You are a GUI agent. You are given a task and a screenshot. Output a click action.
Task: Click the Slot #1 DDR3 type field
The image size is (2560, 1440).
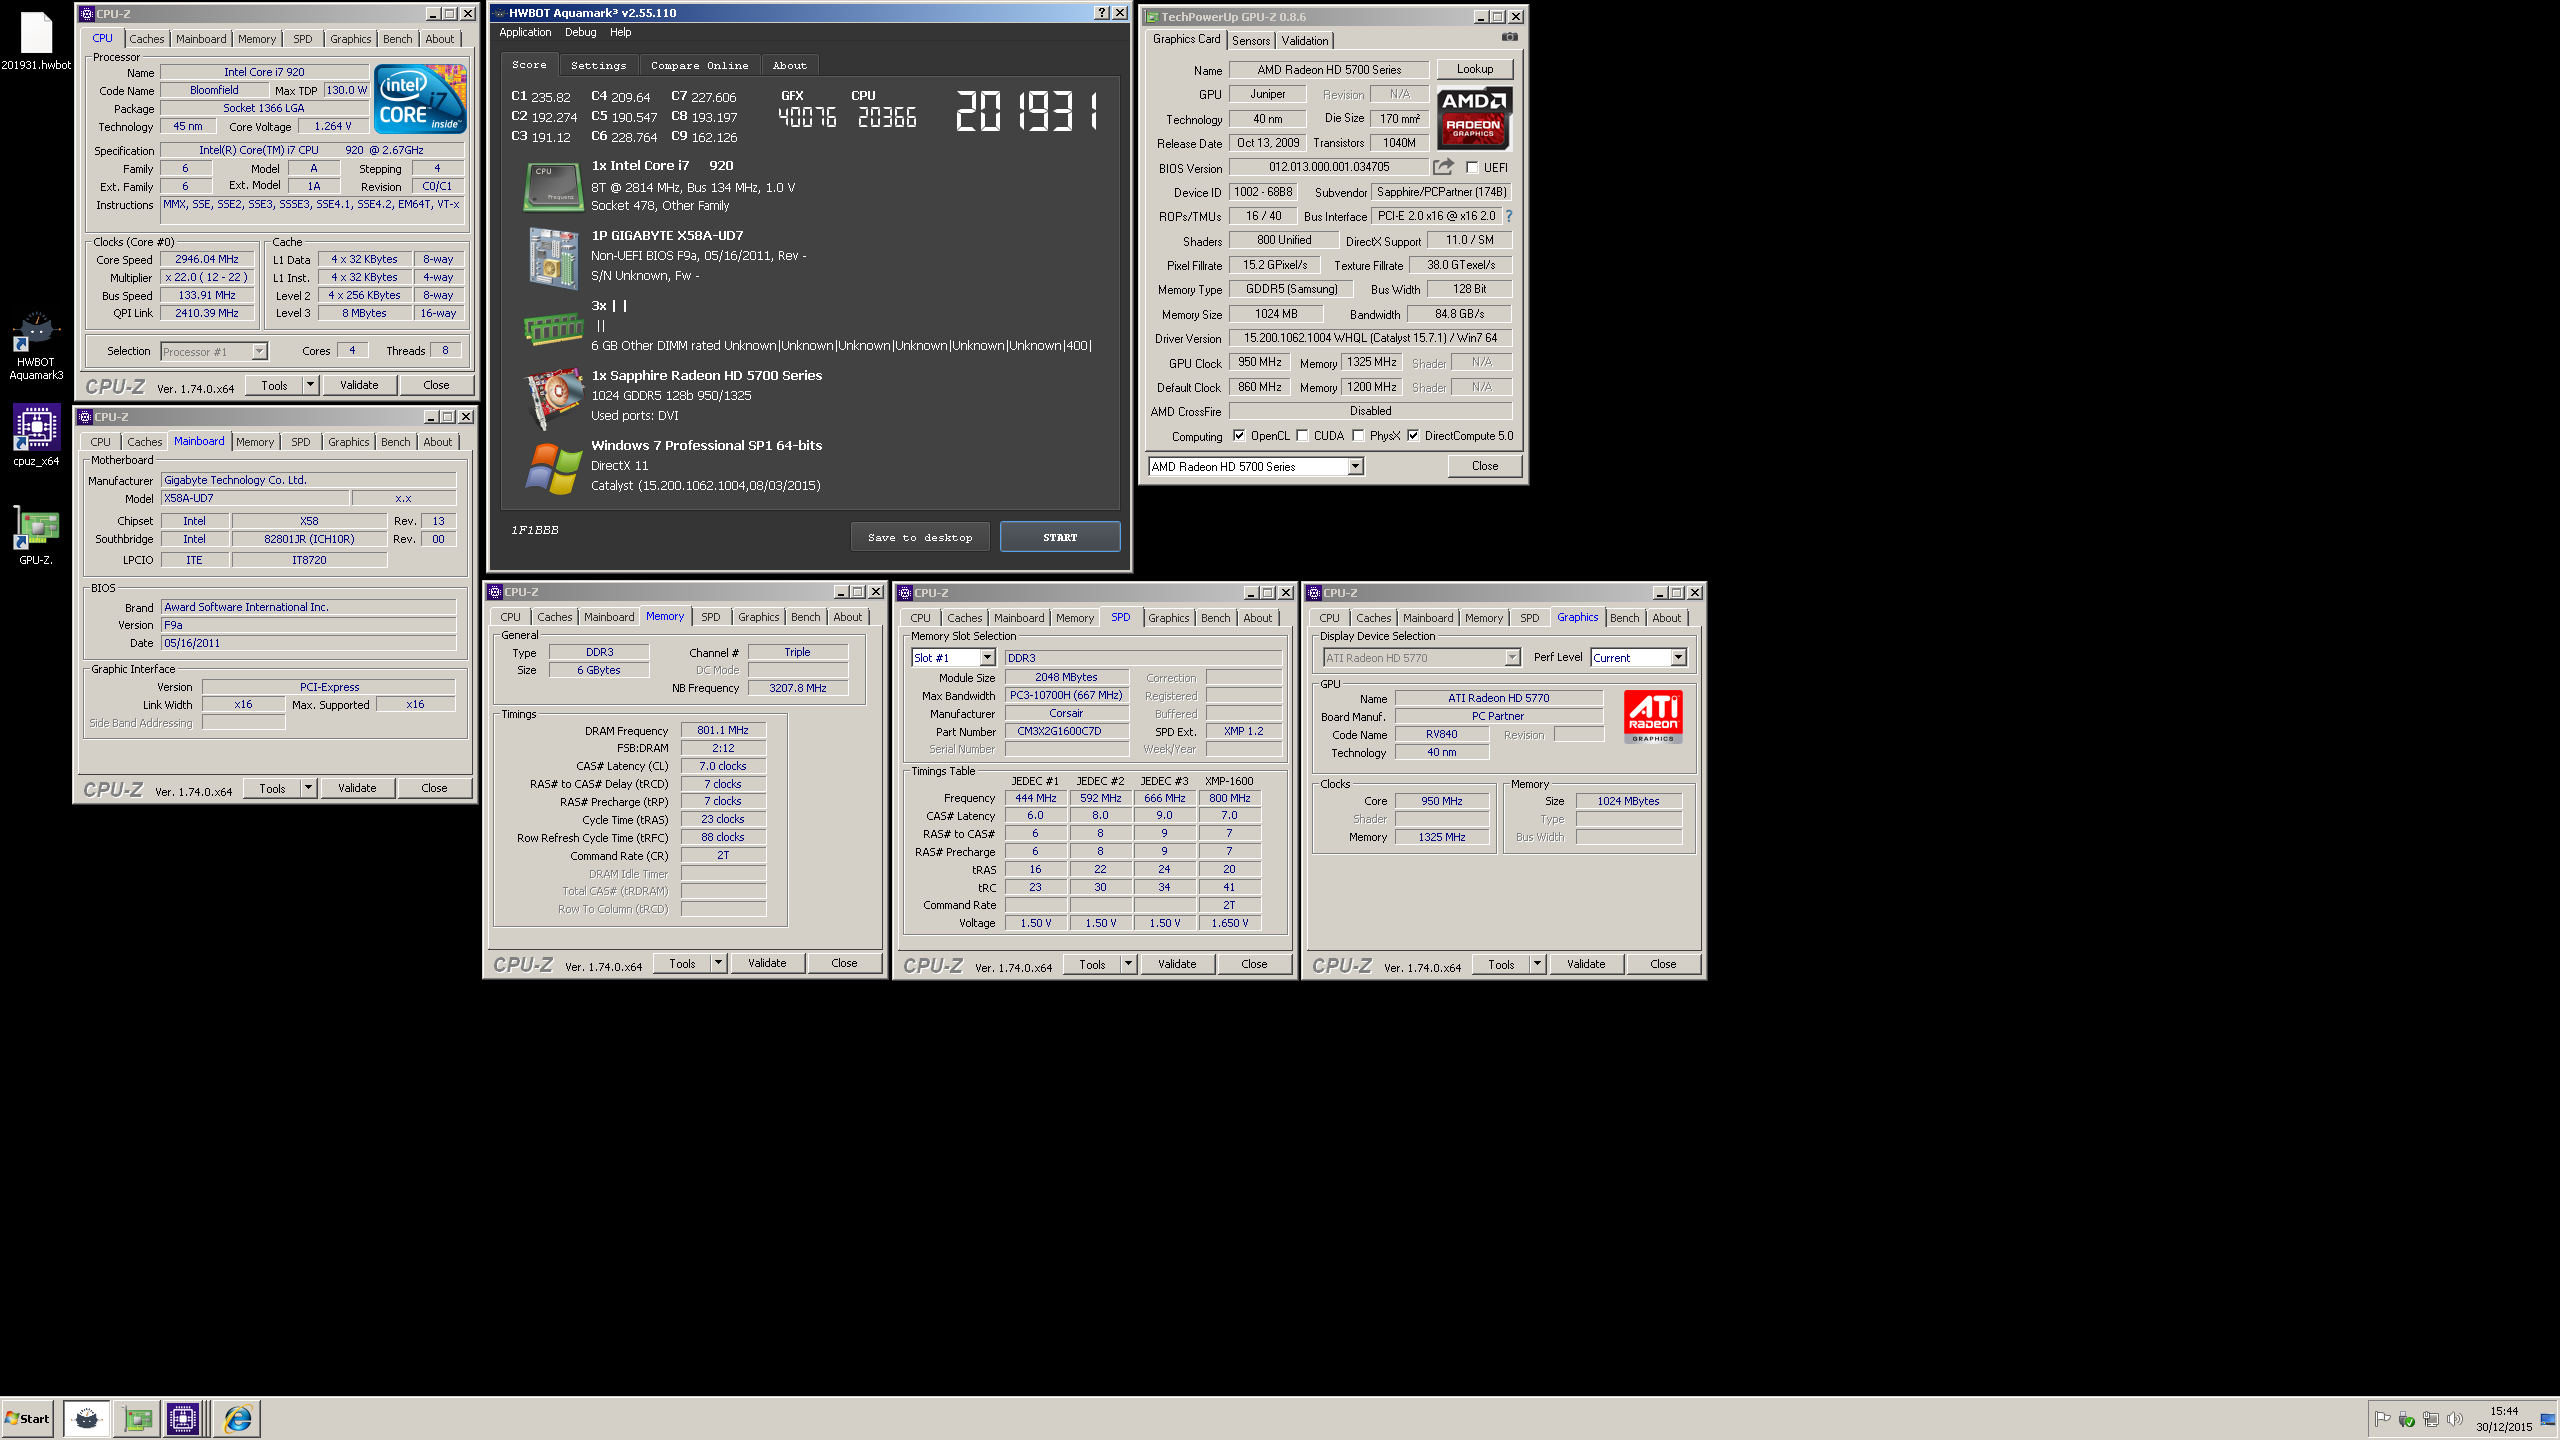click(x=1143, y=658)
